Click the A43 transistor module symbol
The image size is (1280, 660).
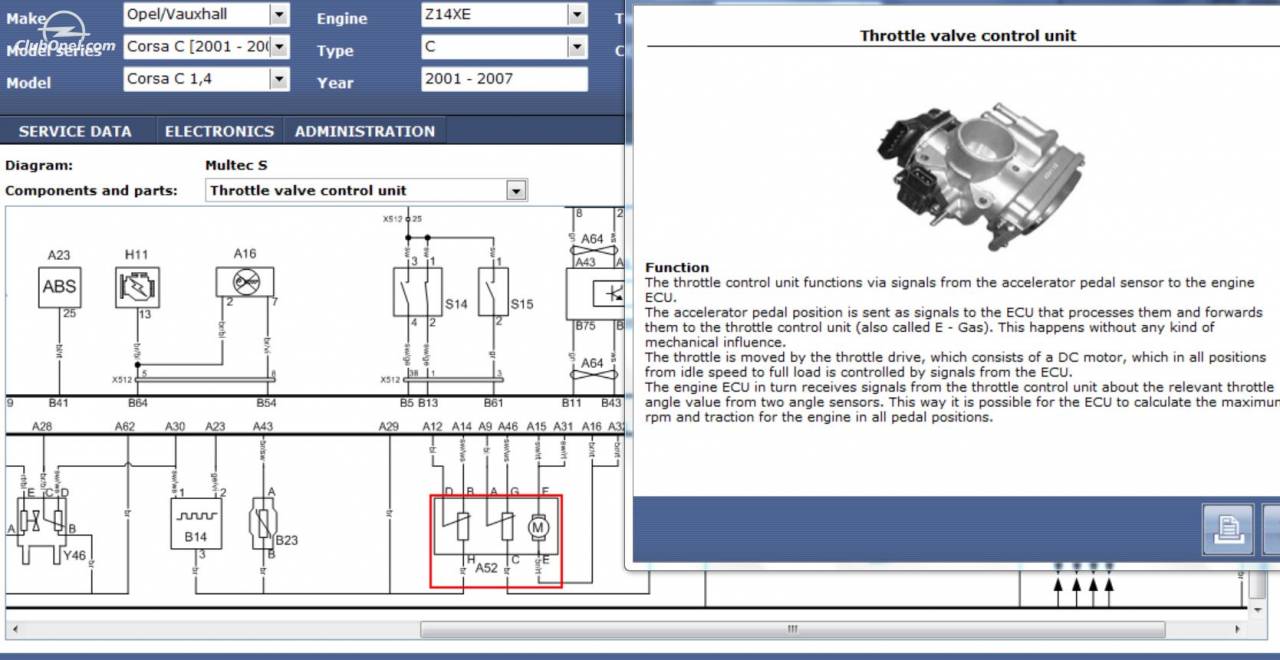pos(595,292)
